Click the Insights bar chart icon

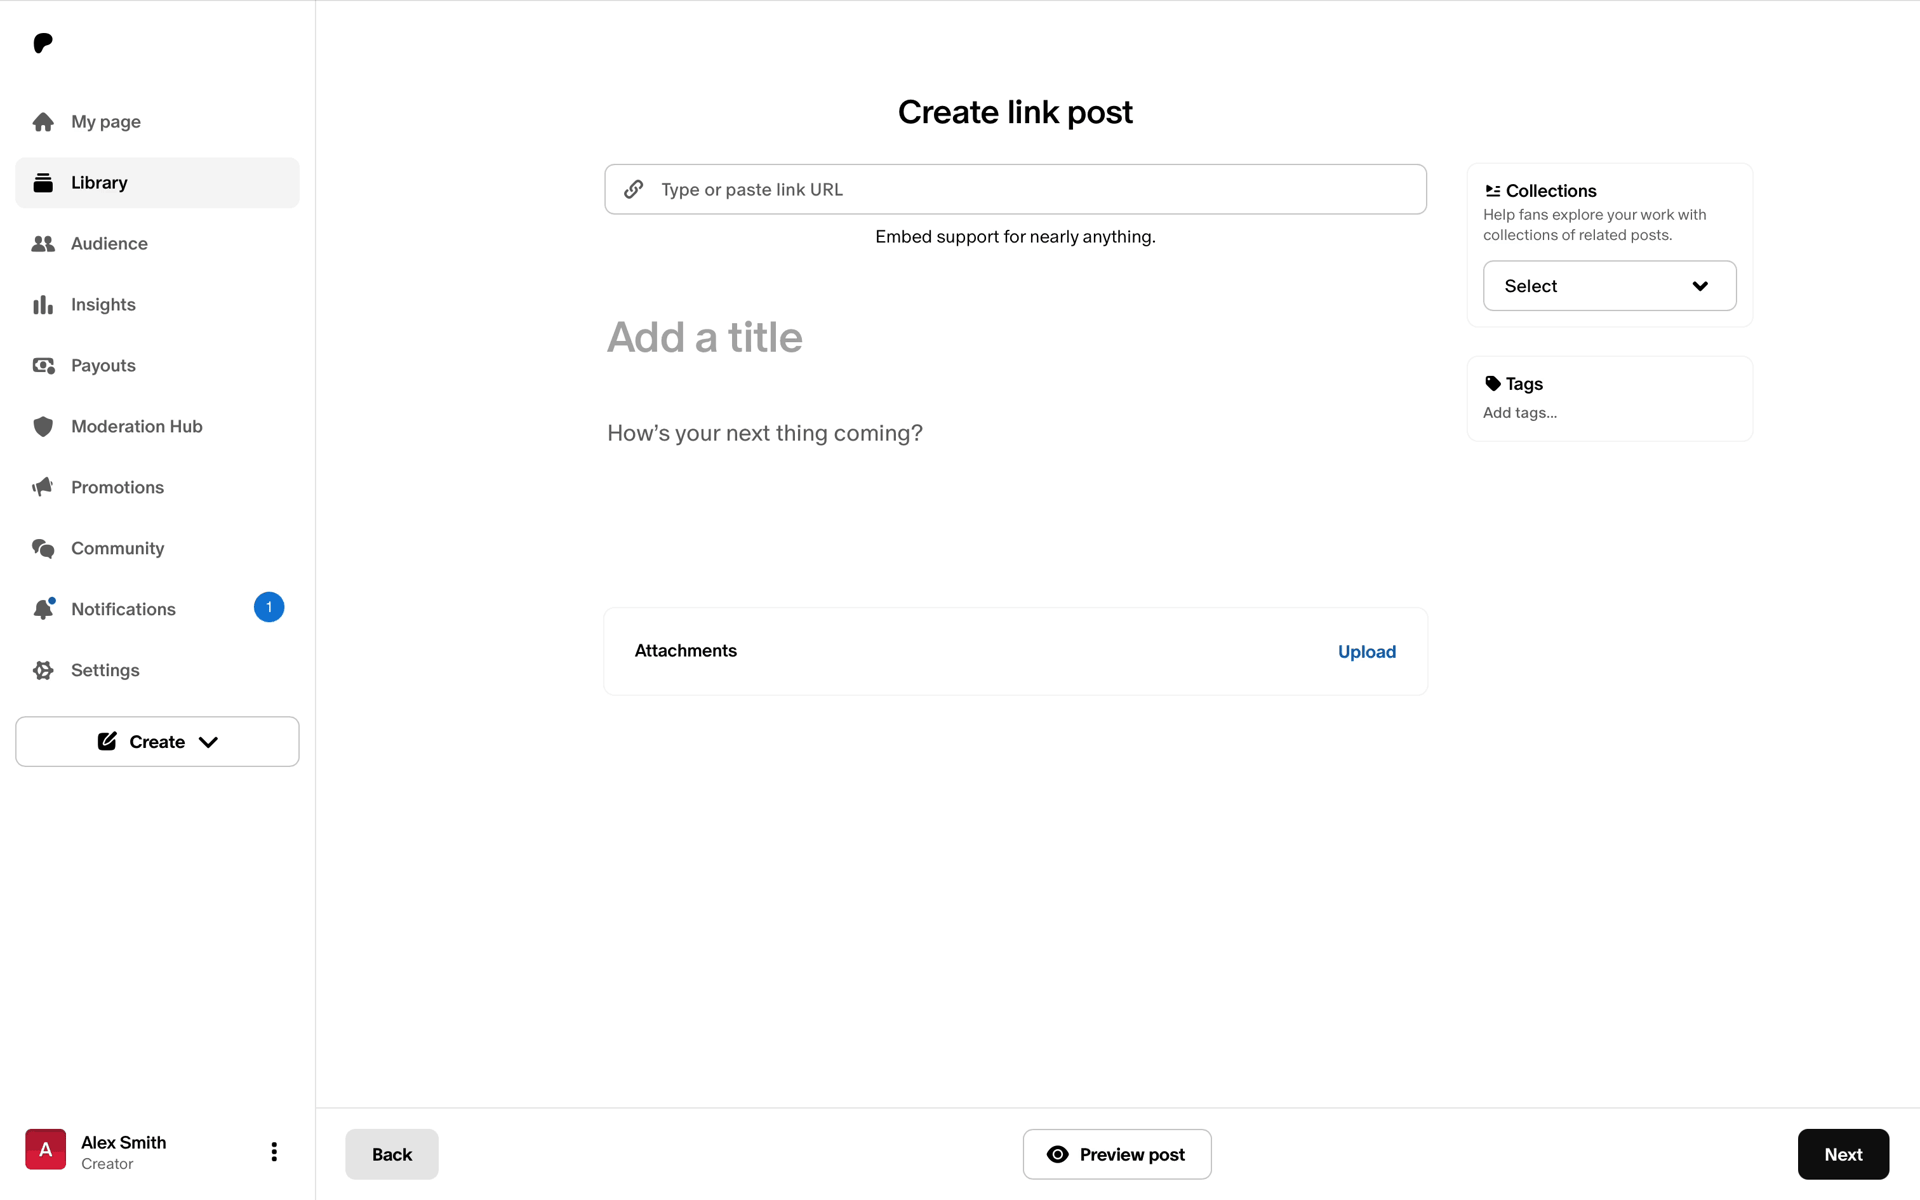pos(43,305)
